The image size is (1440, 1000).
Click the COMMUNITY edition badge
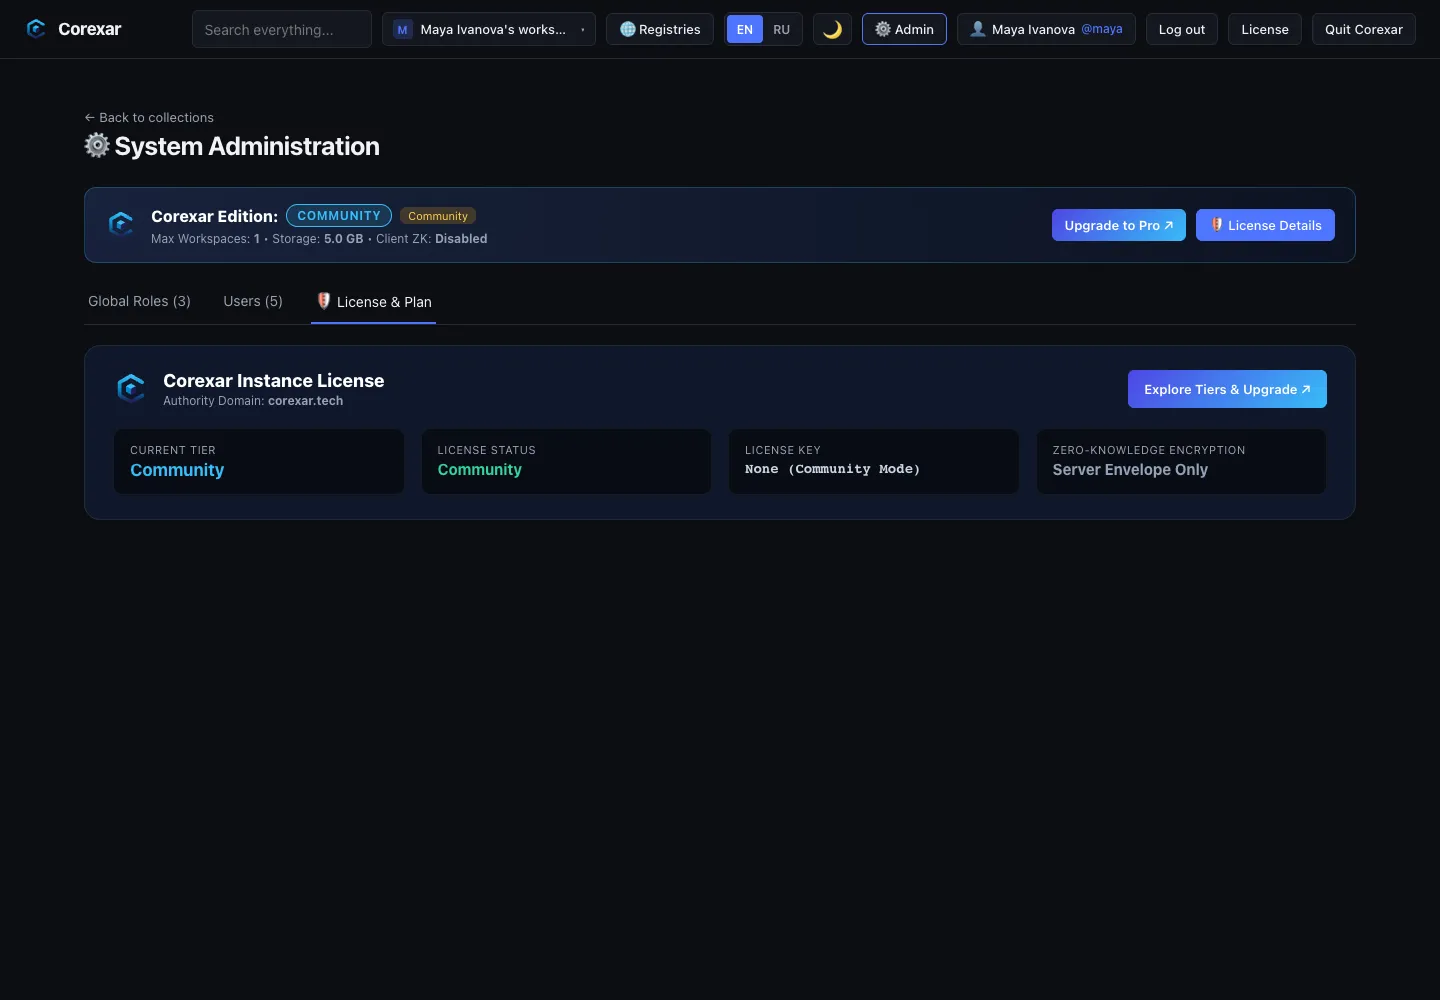[x=339, y=215]
